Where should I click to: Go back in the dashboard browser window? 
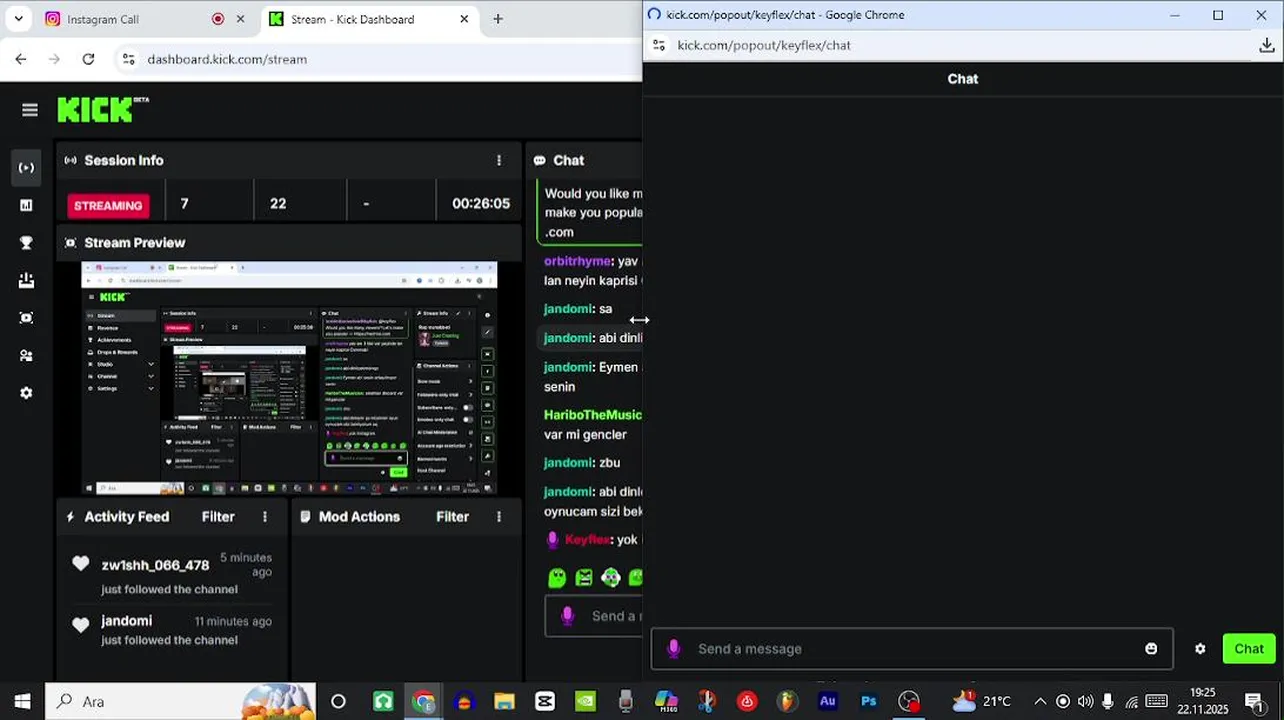coord(21,59)
